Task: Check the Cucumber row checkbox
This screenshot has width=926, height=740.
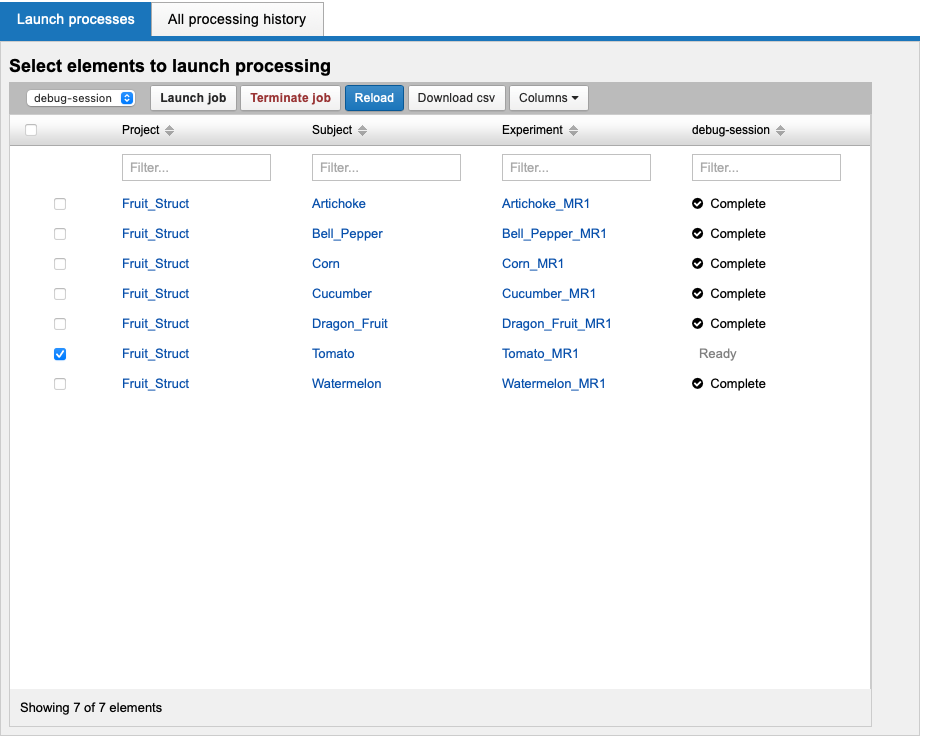Action: 60,294
